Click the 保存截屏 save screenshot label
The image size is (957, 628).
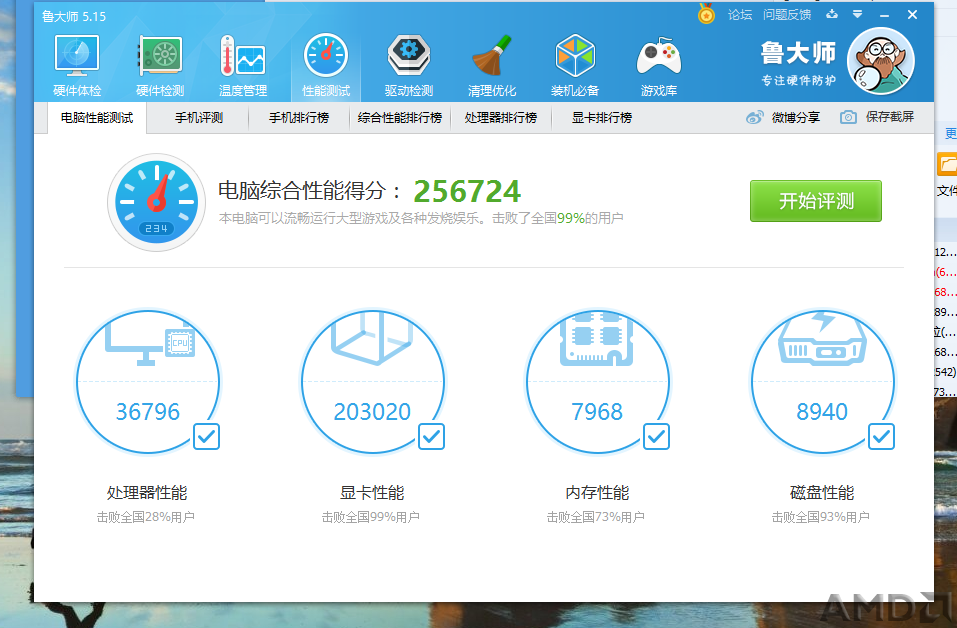pyautogui.click(x=890, y=117)
